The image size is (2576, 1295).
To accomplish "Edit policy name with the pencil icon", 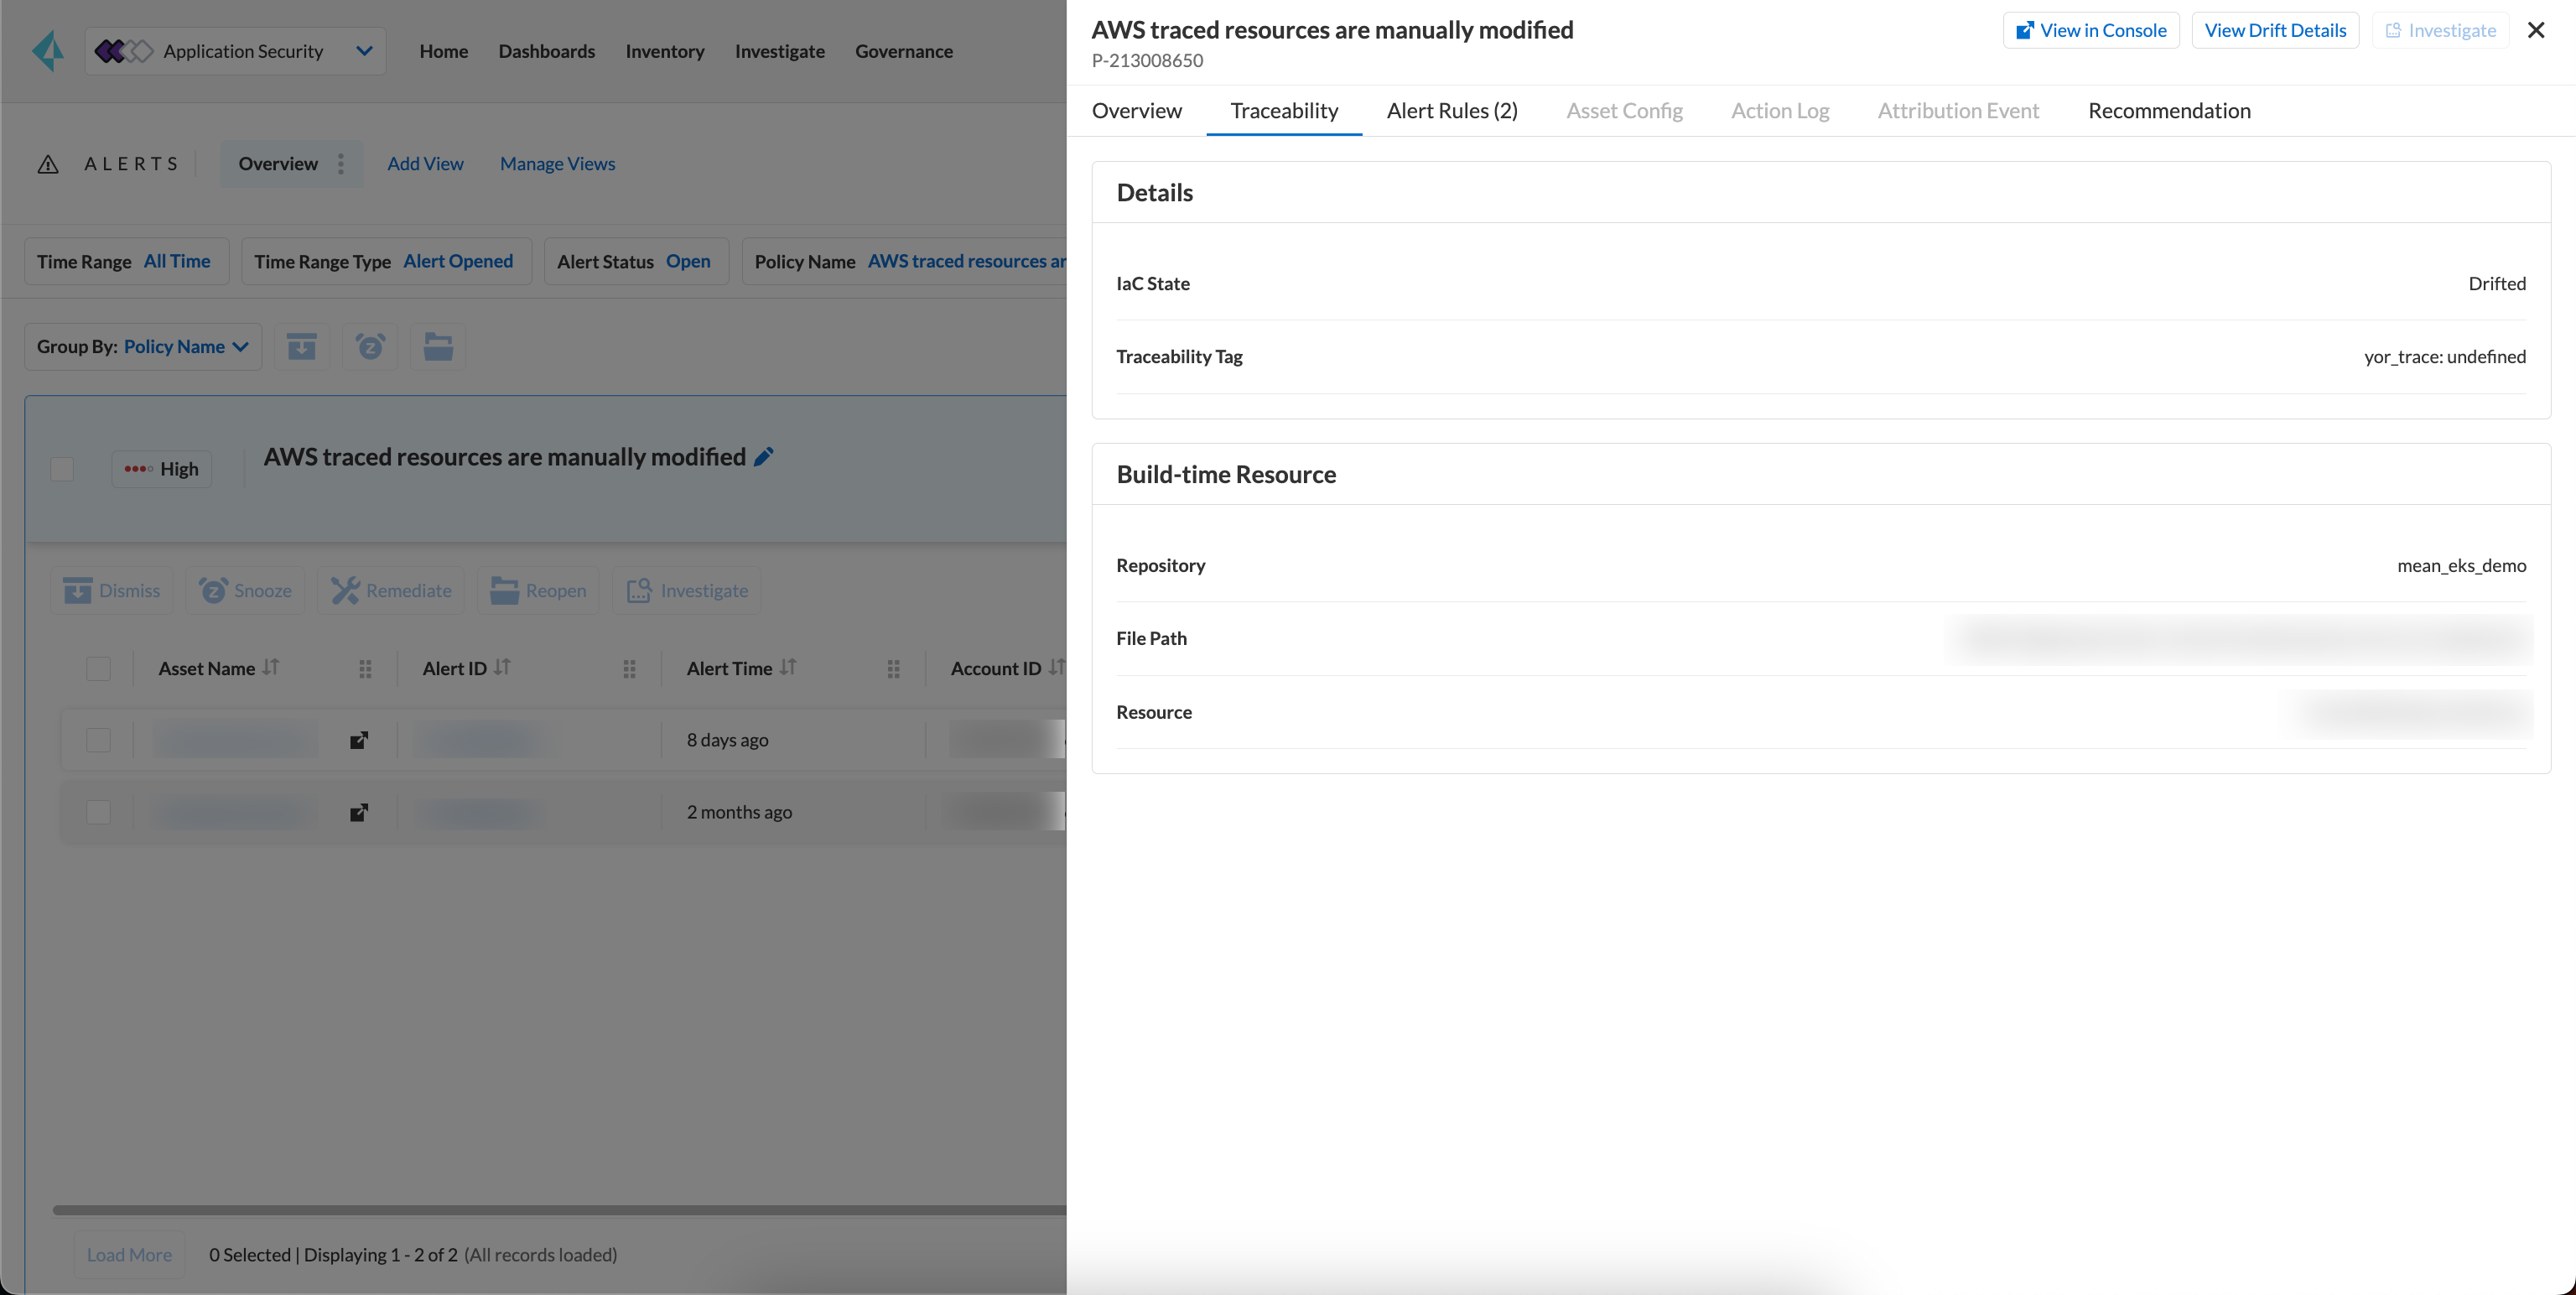I will (764, 457).
